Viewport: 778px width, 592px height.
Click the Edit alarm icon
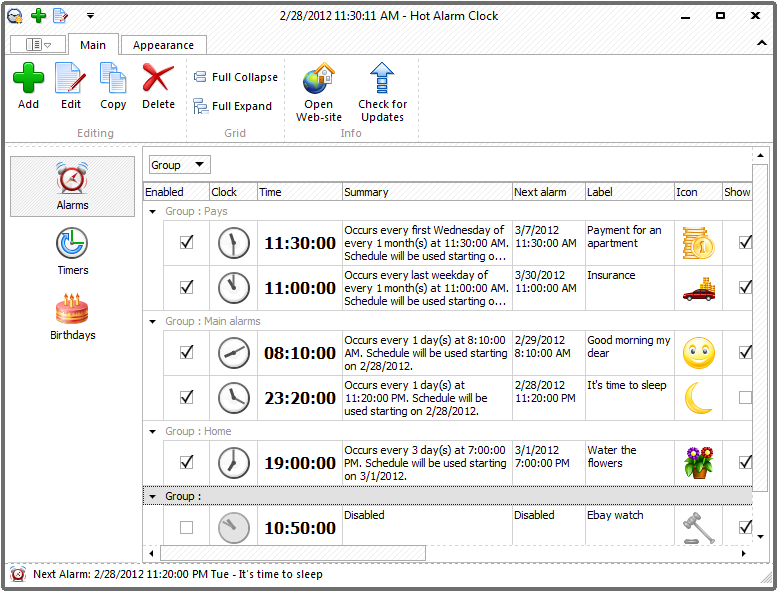pyautogui.click(x=70, y=79)
